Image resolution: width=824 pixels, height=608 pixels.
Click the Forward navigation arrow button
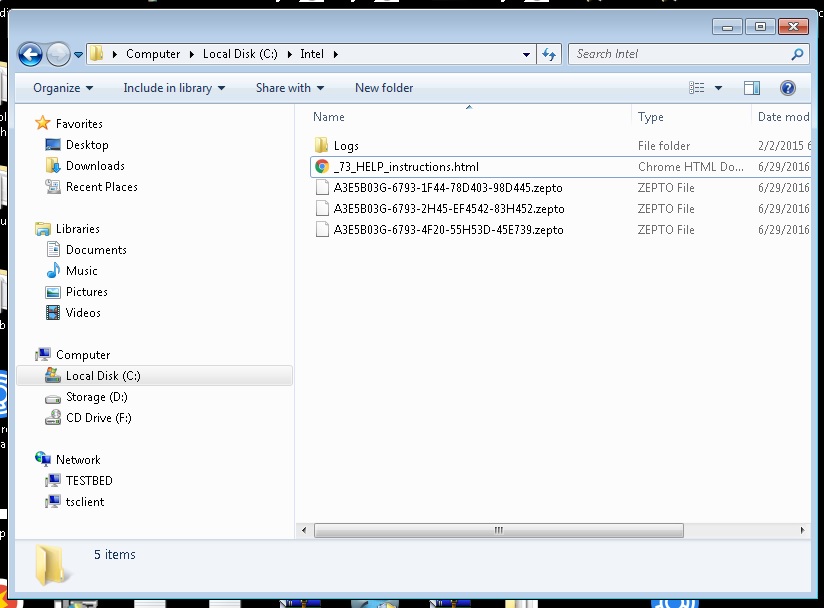pyautogui.click(x=58, y=54)
